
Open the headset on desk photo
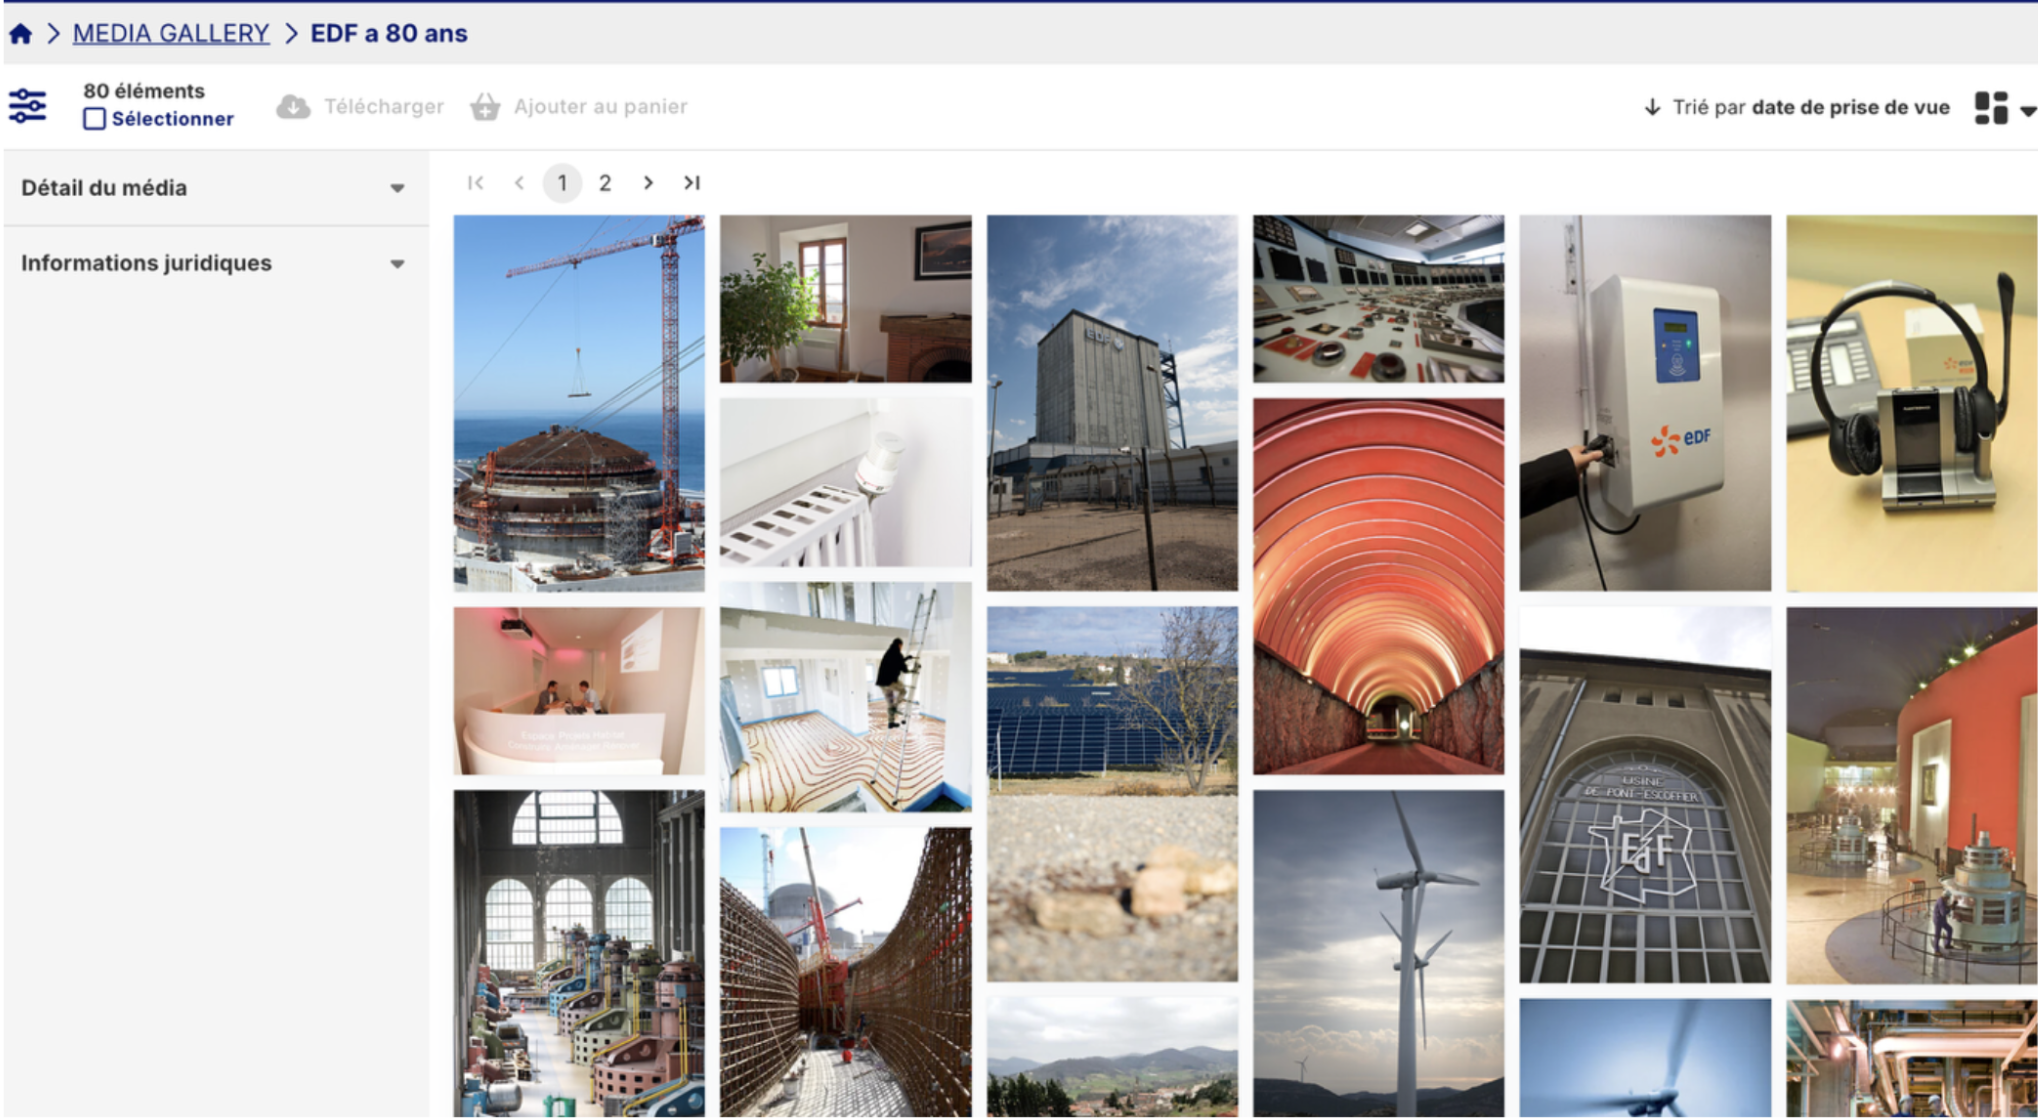pyautogui.click(x=1912, y=403)
